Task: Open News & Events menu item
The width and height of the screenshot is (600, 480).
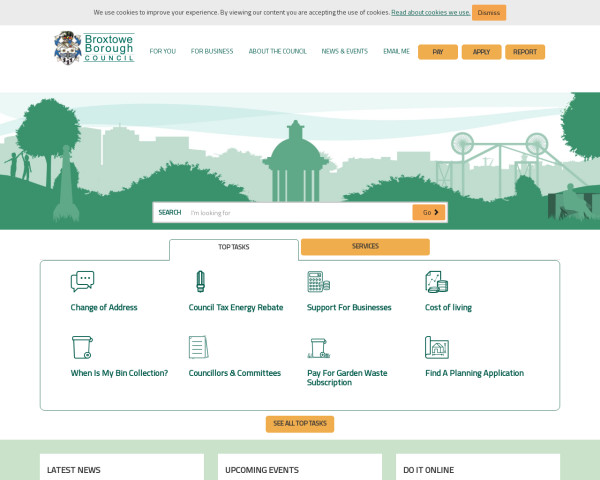Action: [x=344, y=51]
